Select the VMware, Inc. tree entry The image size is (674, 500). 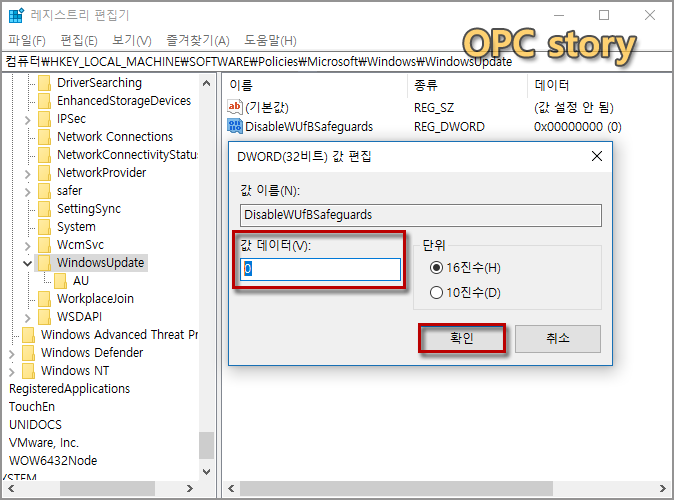coord(44,443)
